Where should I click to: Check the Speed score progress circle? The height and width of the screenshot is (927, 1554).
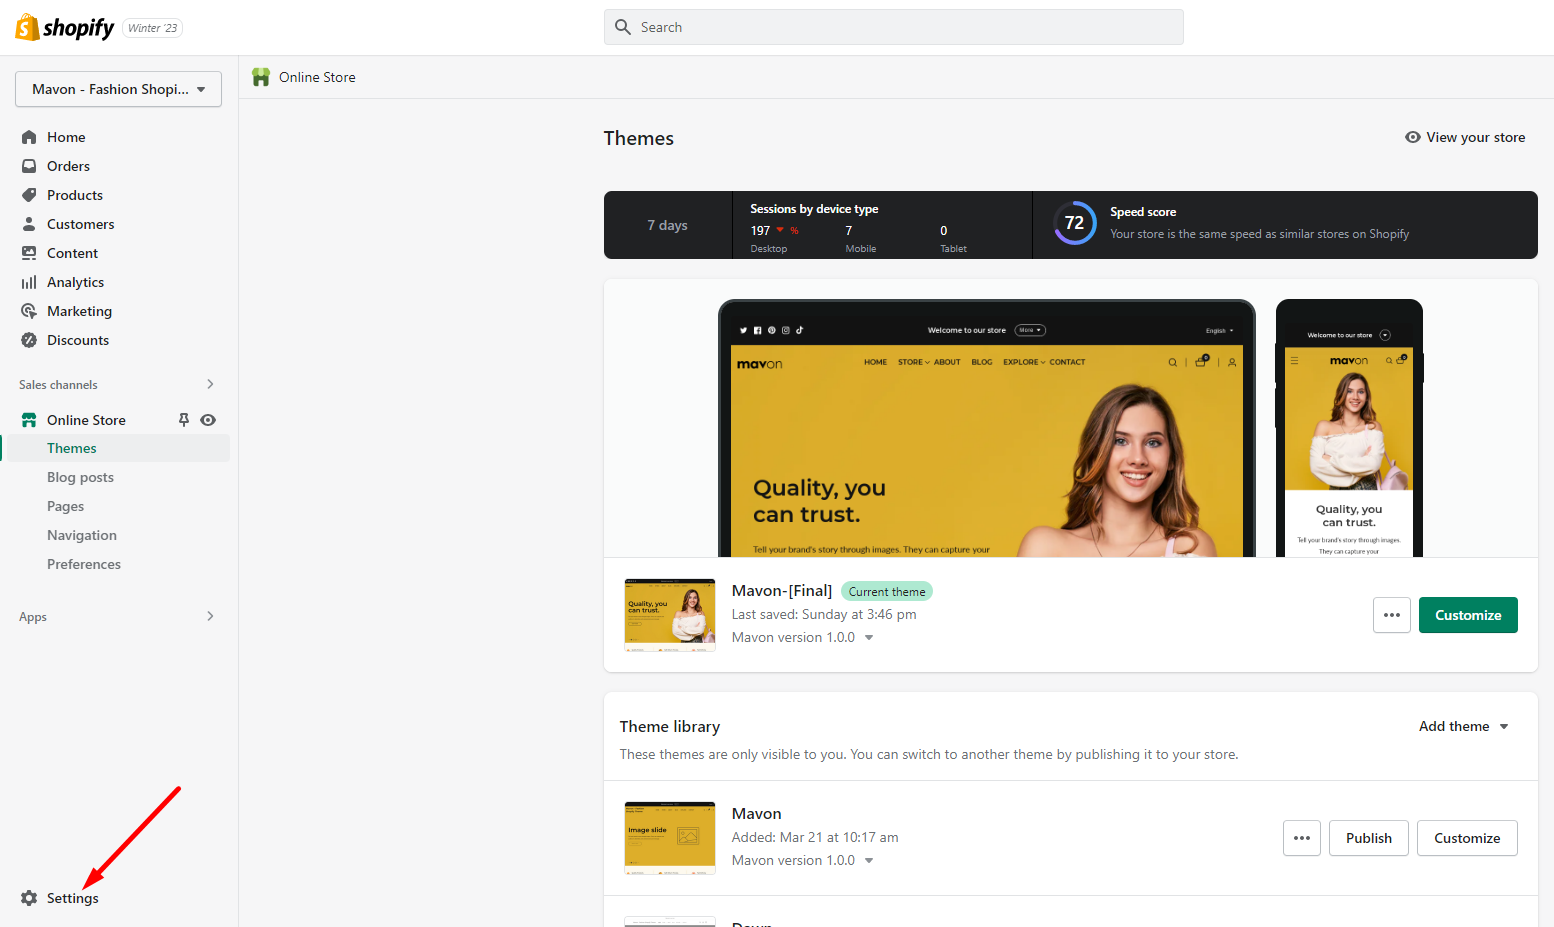coord(1075,223)
